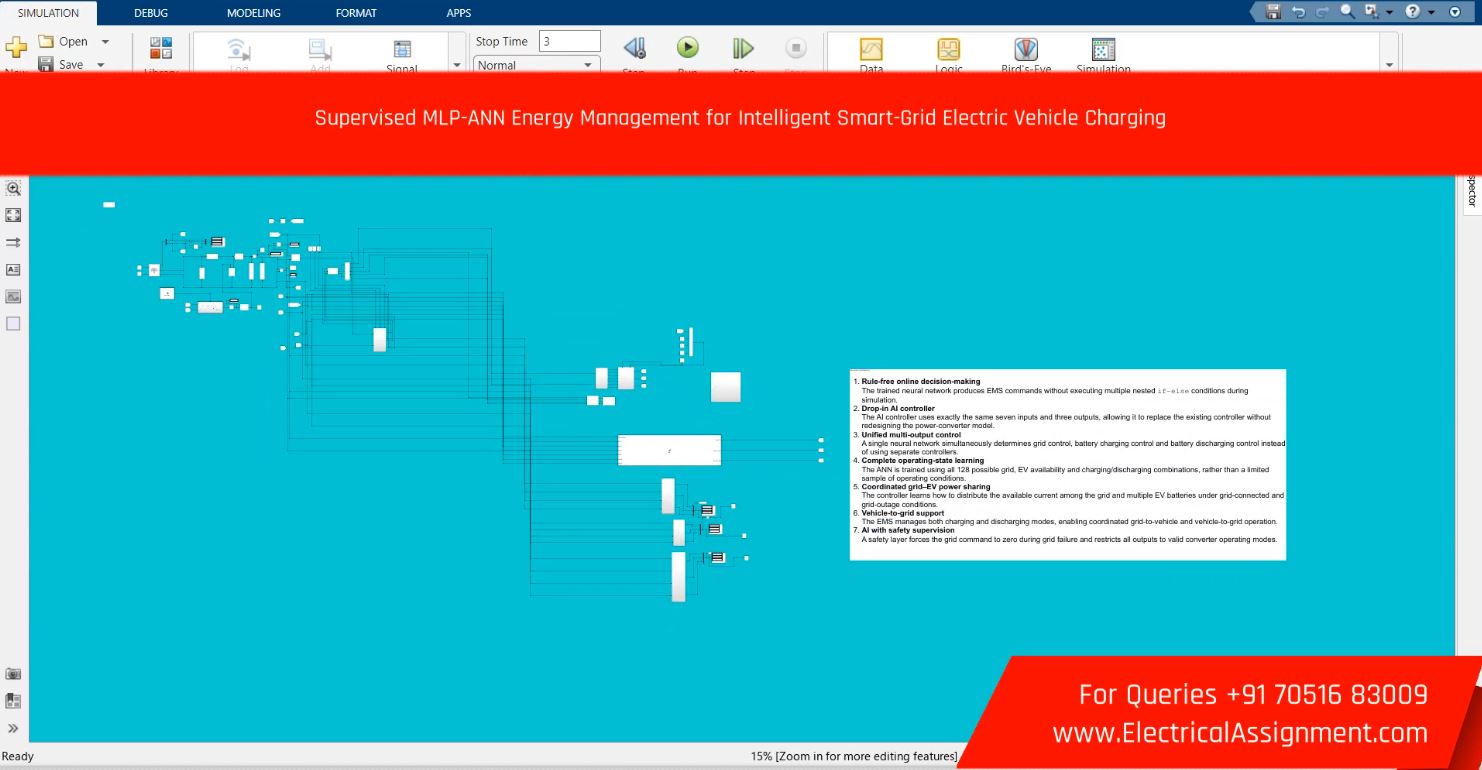Switch to the APPS tab
This screenshot has width=1482, height=770.
pos(459,13)
